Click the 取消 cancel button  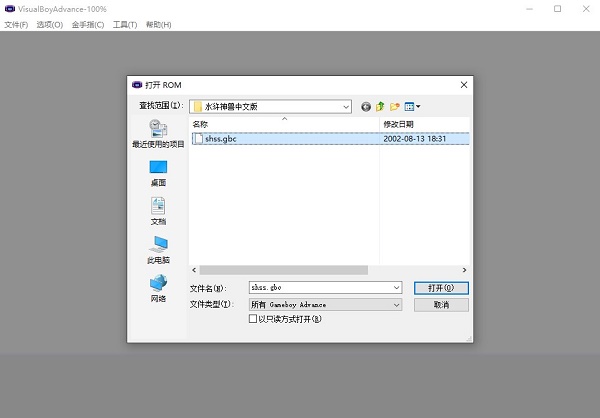tap(441, 305)
